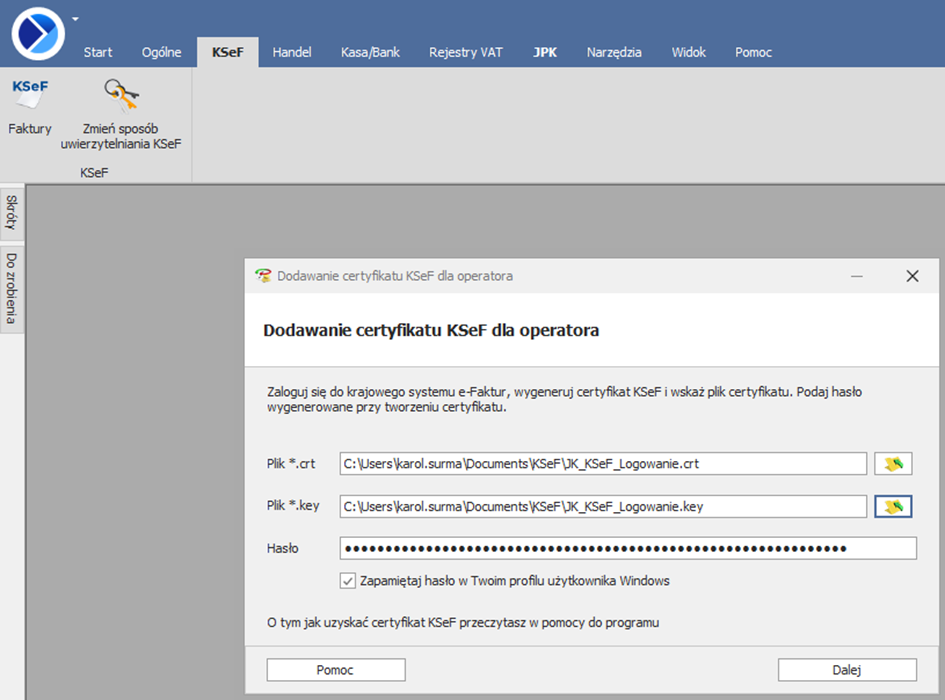Click the dialog title bar certificate icon
The height and width of the screenshot is (700, 945).
263,276
